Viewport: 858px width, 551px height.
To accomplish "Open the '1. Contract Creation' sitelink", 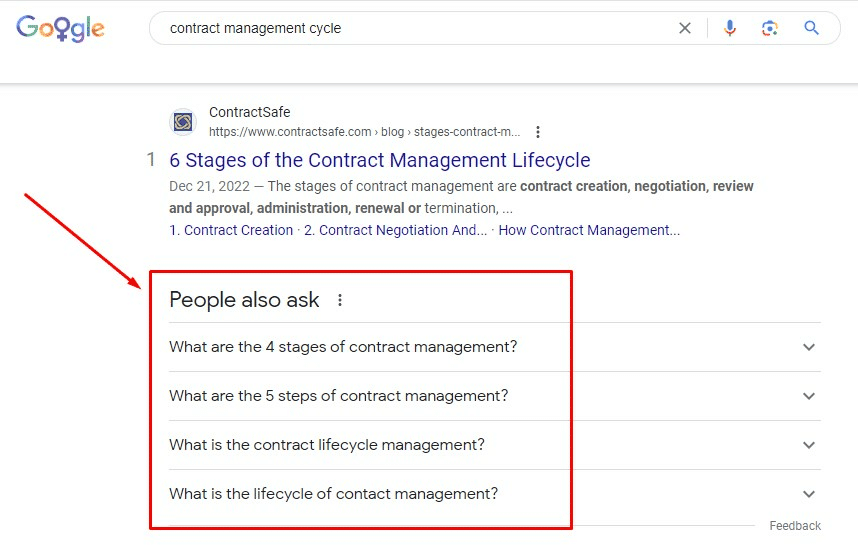I will click(x=231, y=230).
